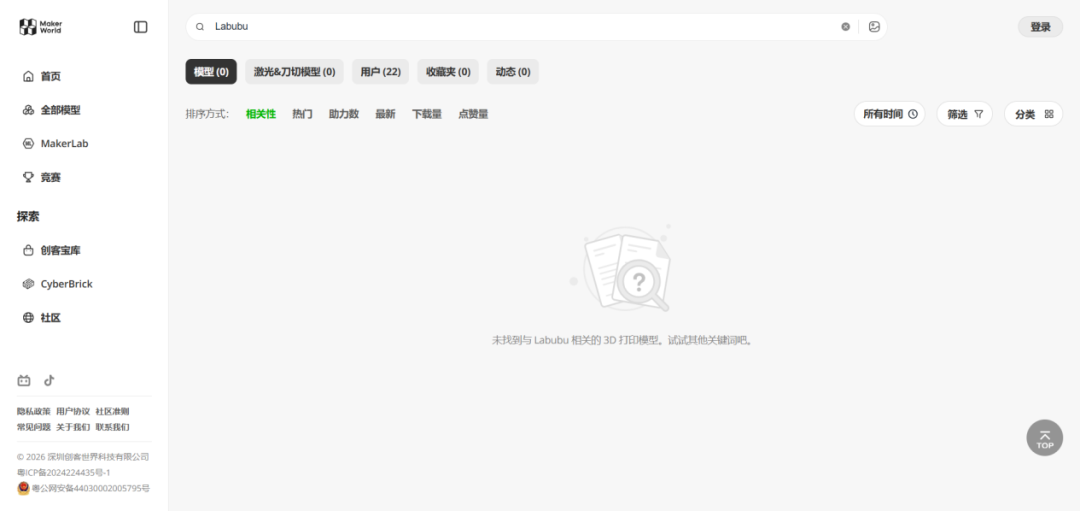The image size is (1080, 511).
Task: Open the 隐私政策 privacy policy link
Action: [33, 411]
